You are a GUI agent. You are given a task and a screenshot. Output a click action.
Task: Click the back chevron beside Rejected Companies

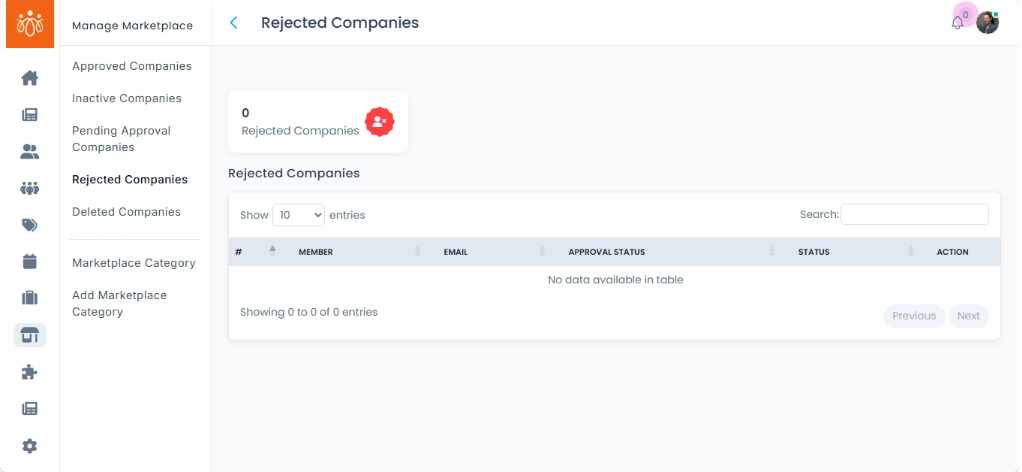point(234,23)
